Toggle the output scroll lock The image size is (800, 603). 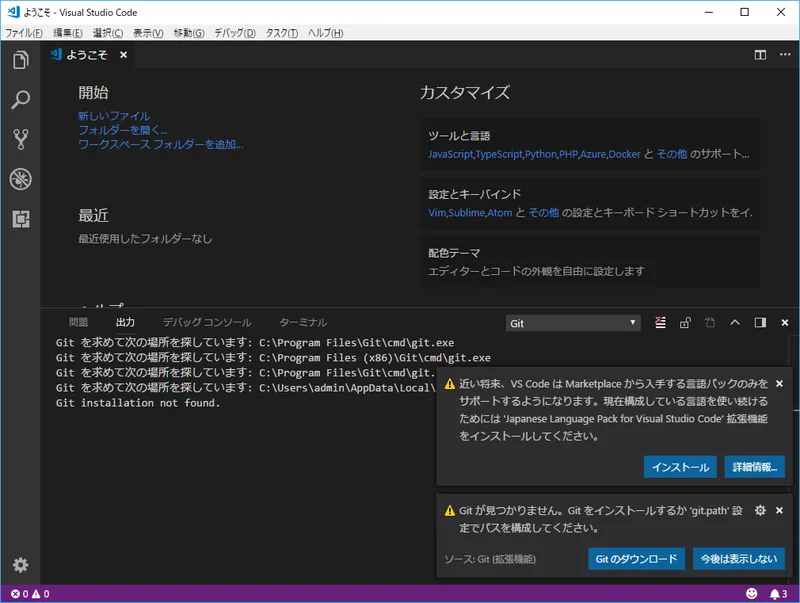click(x=685, y=322)
